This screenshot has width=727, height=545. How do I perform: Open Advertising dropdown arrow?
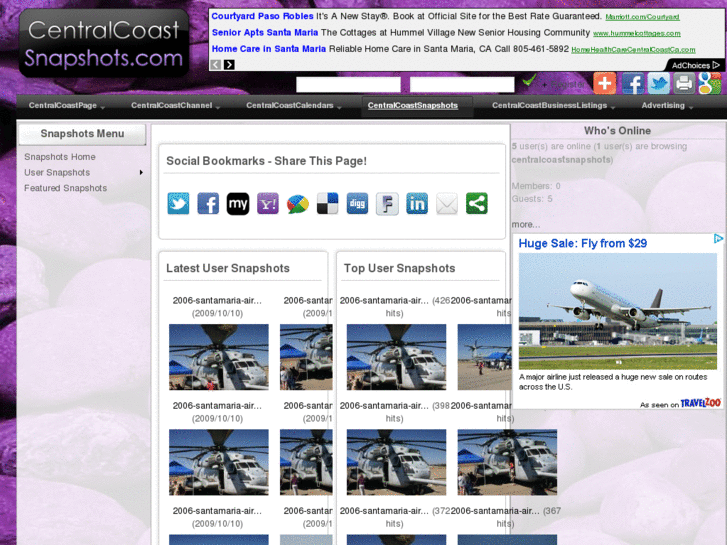[x=691, y=108]
